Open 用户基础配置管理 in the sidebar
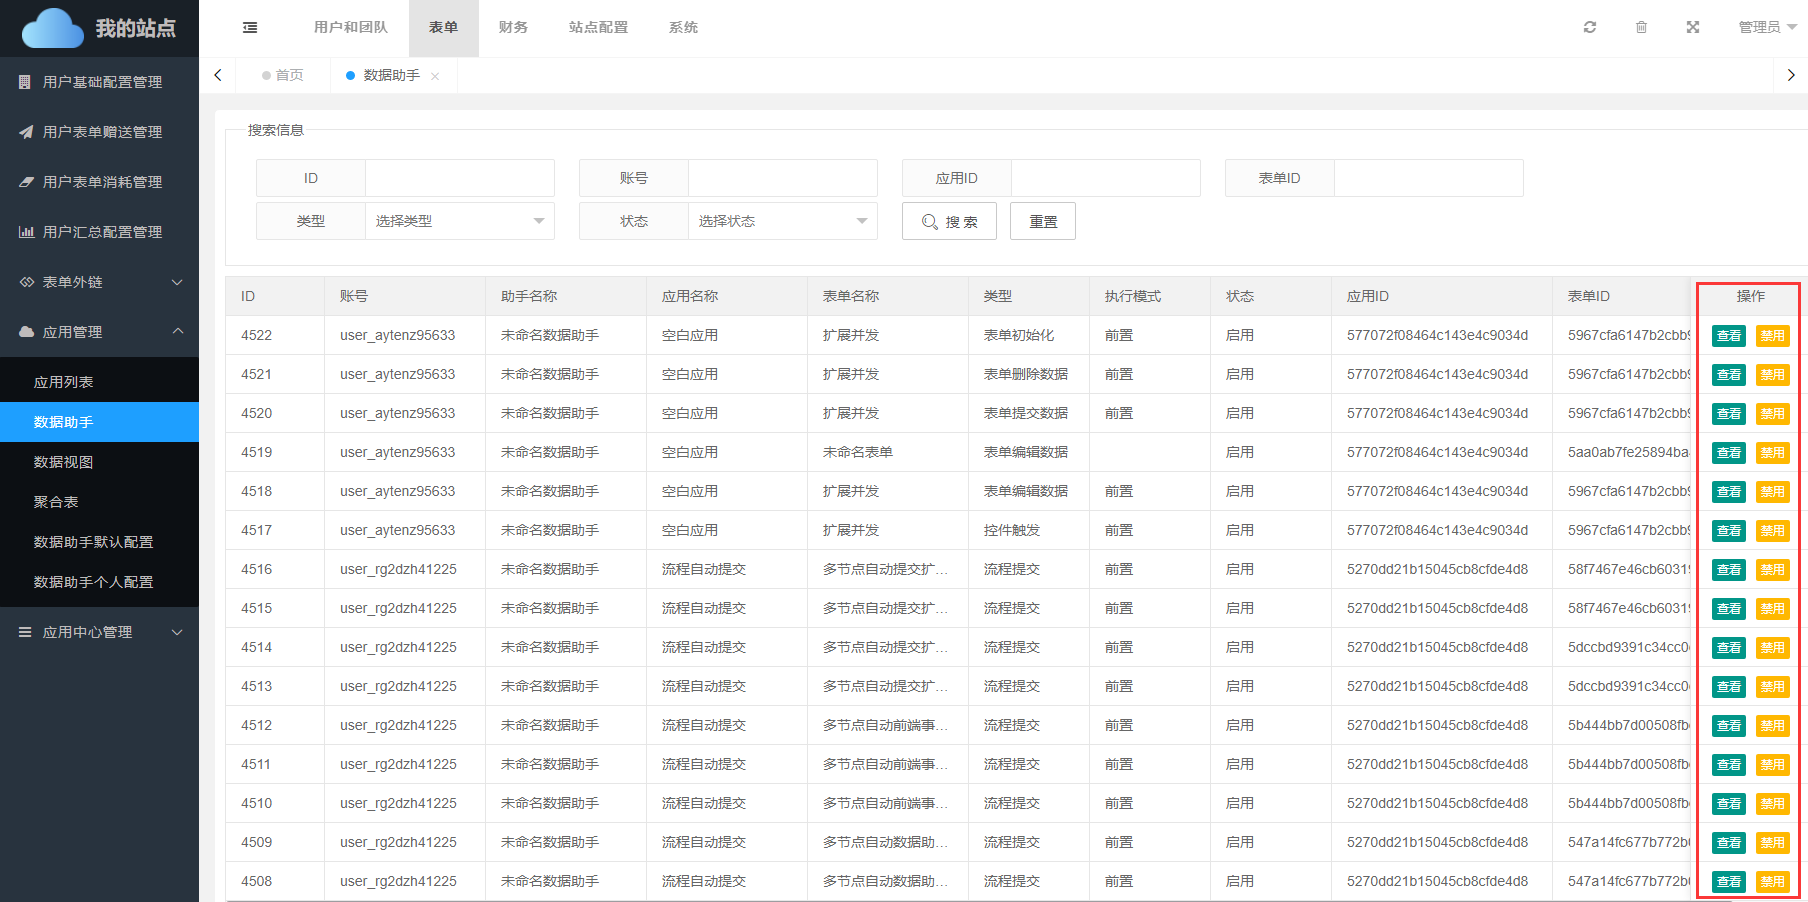 tap(100, 82)
